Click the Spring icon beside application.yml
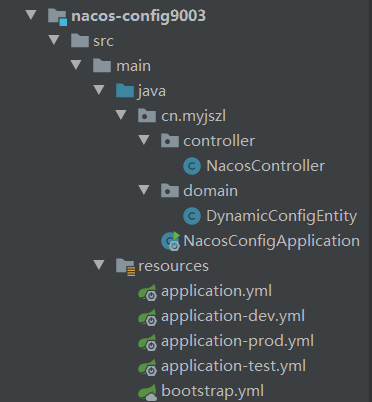 (x=147, y=292)
